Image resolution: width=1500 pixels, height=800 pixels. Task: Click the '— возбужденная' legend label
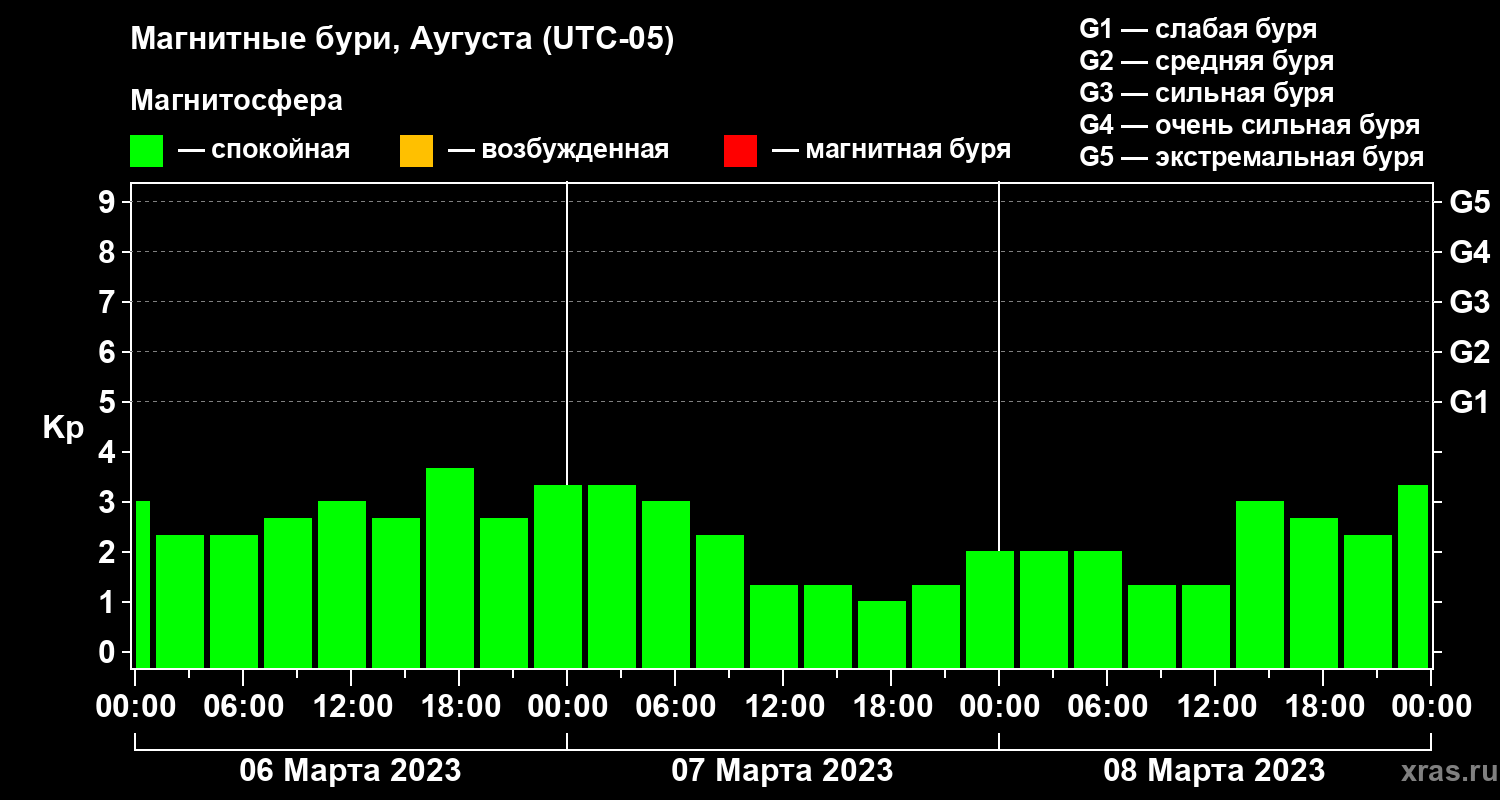pos(558,150)
